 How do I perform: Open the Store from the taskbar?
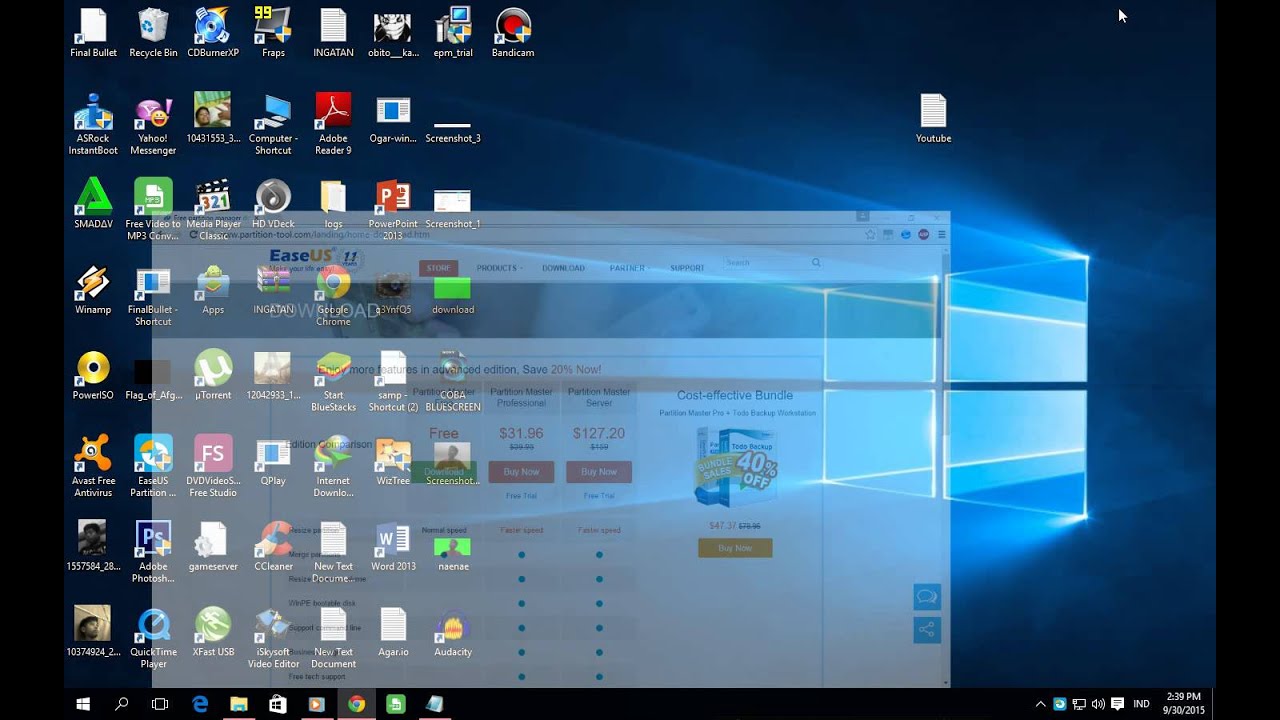tap(278, 704)
